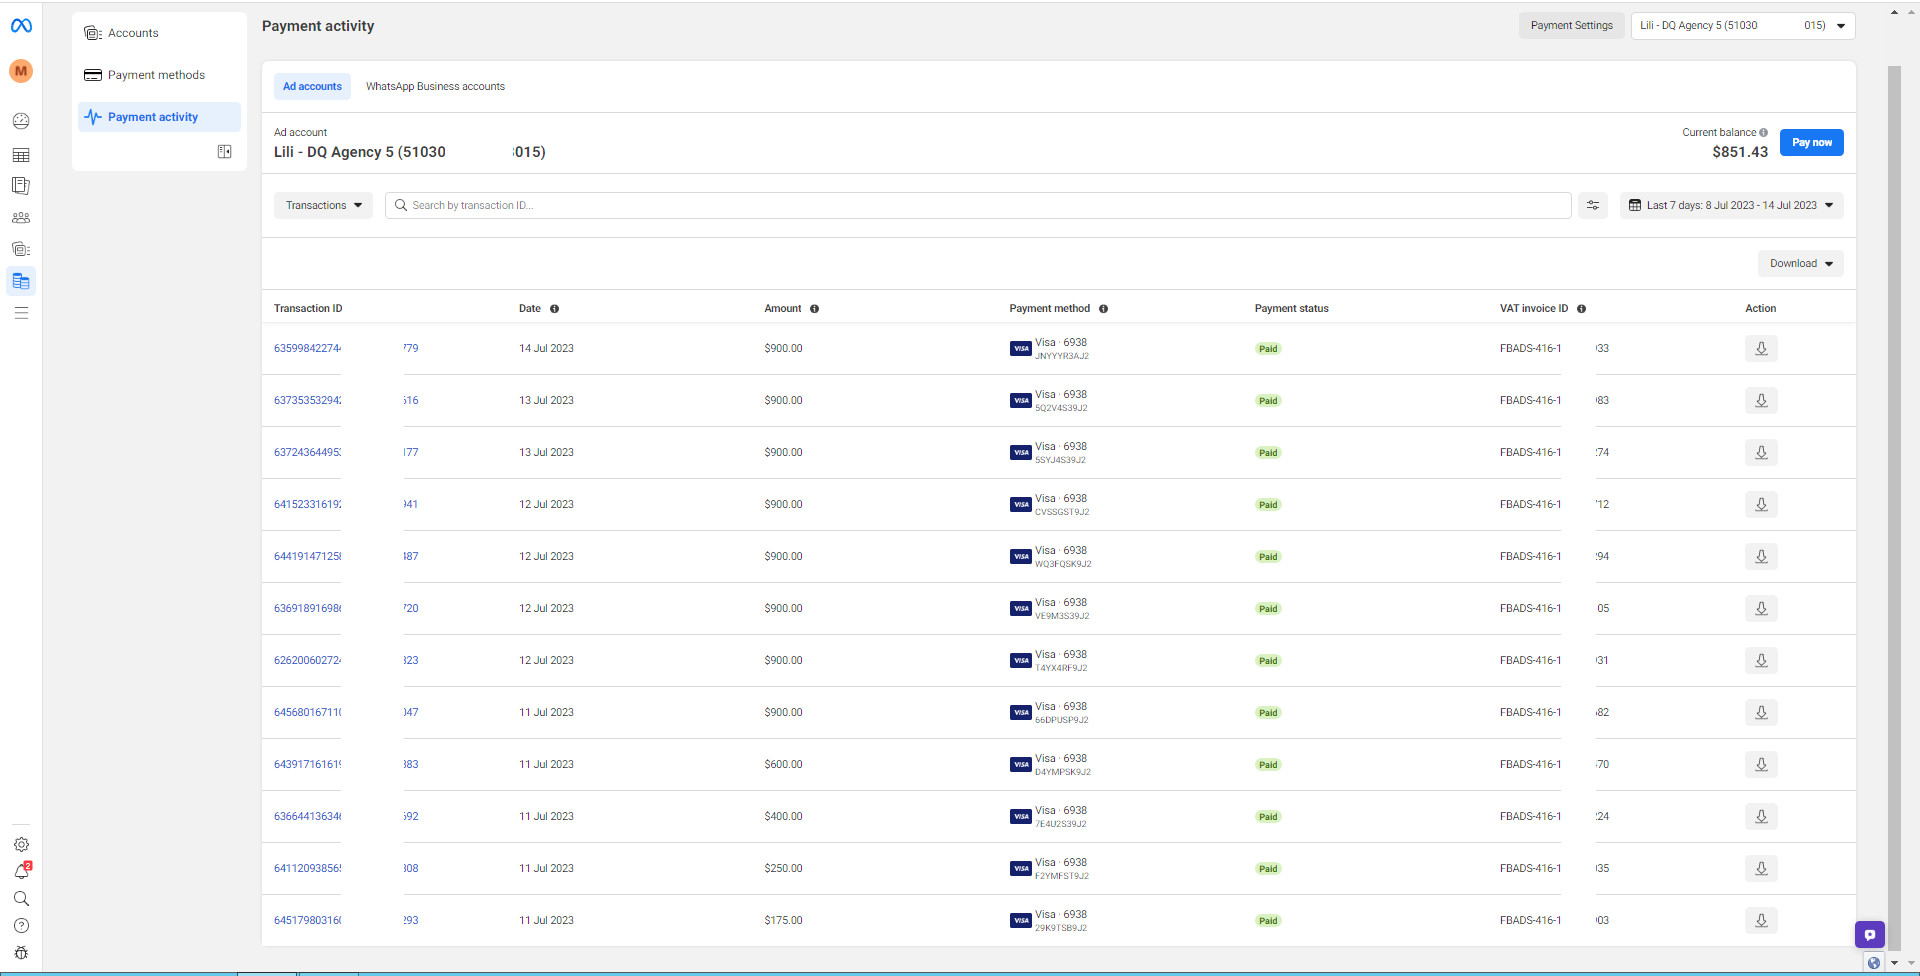Download invoice for the $250.00 transaction
The image size is (1920, 976).
1761,869
